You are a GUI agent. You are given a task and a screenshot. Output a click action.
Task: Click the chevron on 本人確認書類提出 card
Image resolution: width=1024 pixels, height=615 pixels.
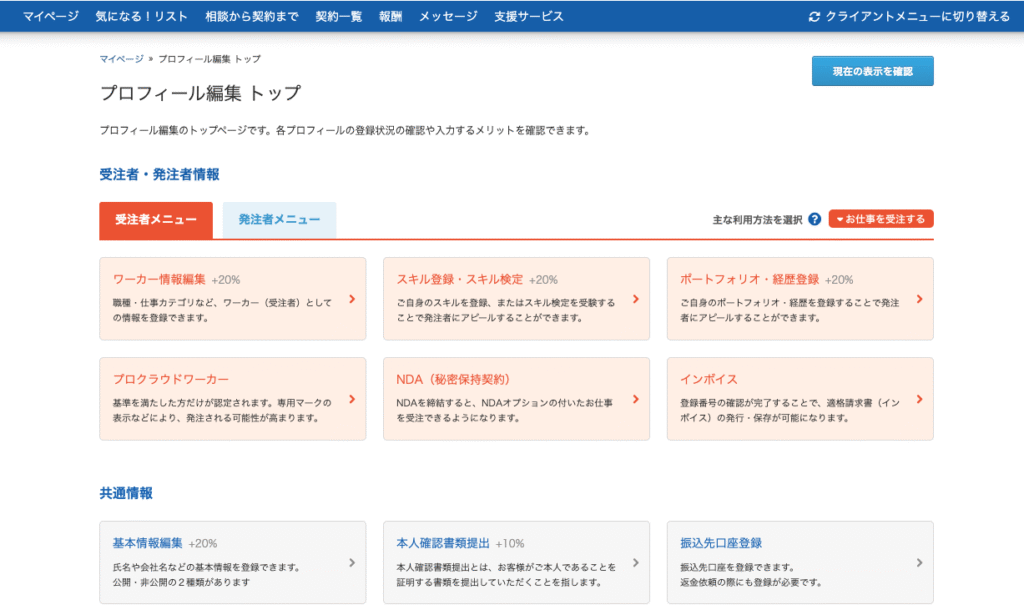click(635, 563)
